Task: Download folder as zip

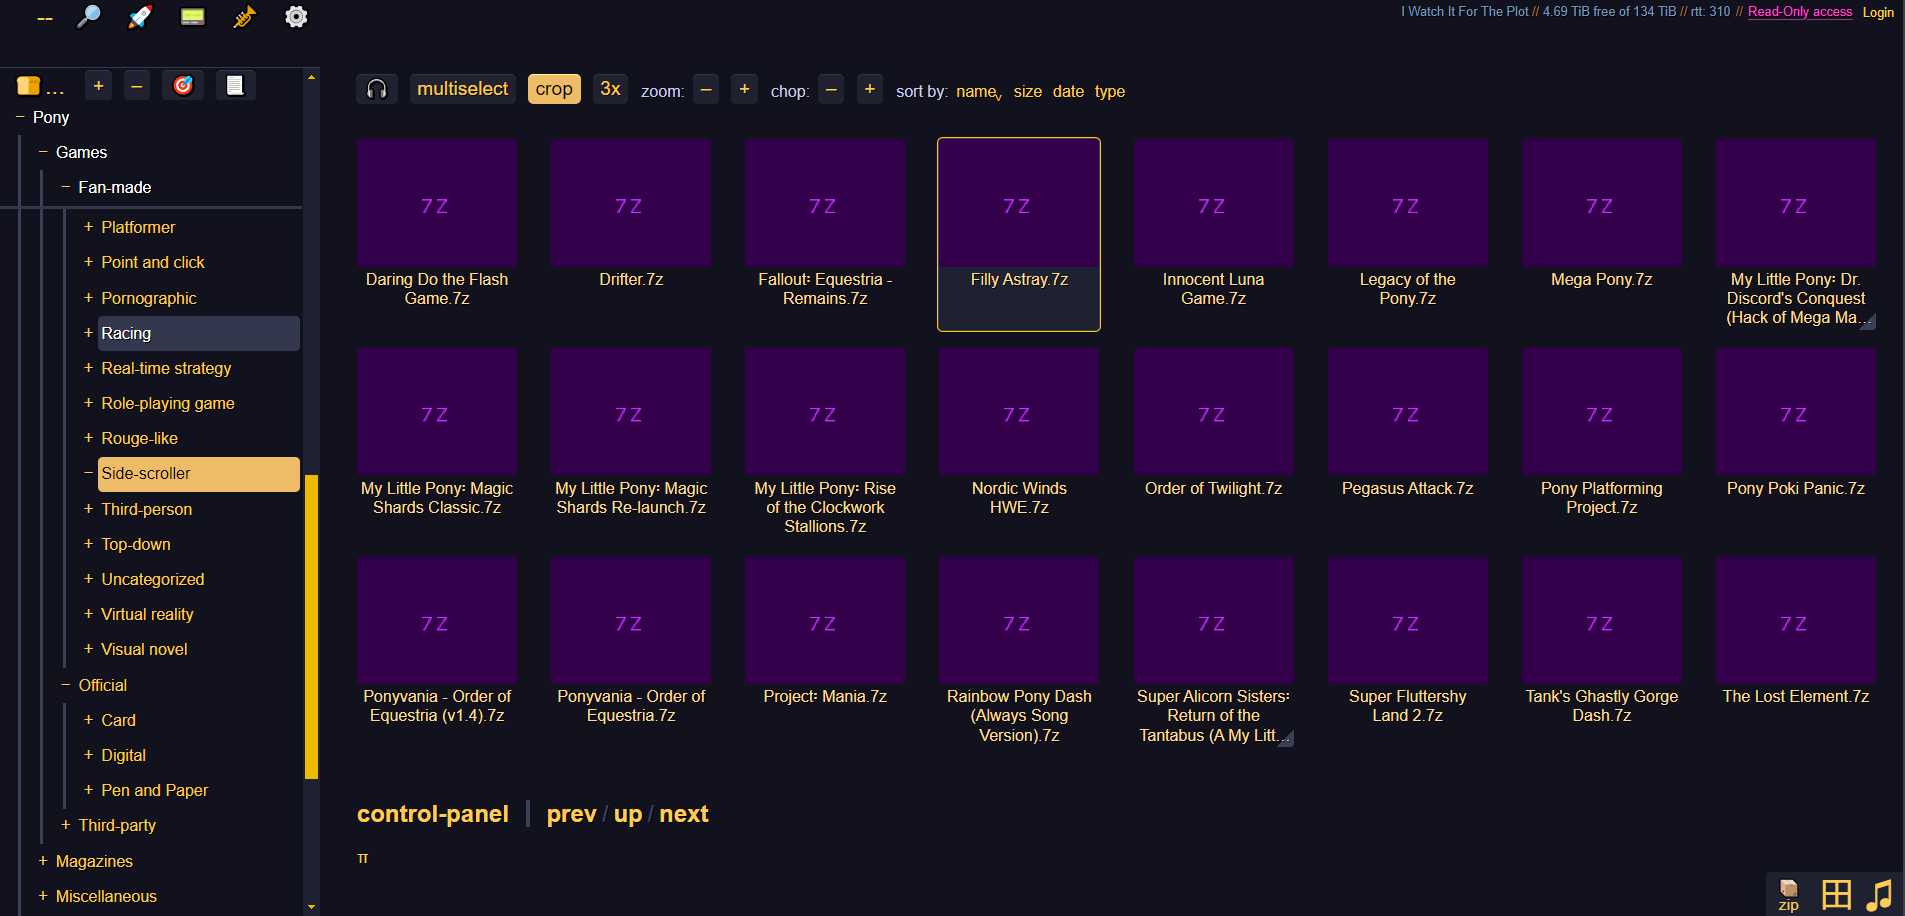Action: point(1789,894)
